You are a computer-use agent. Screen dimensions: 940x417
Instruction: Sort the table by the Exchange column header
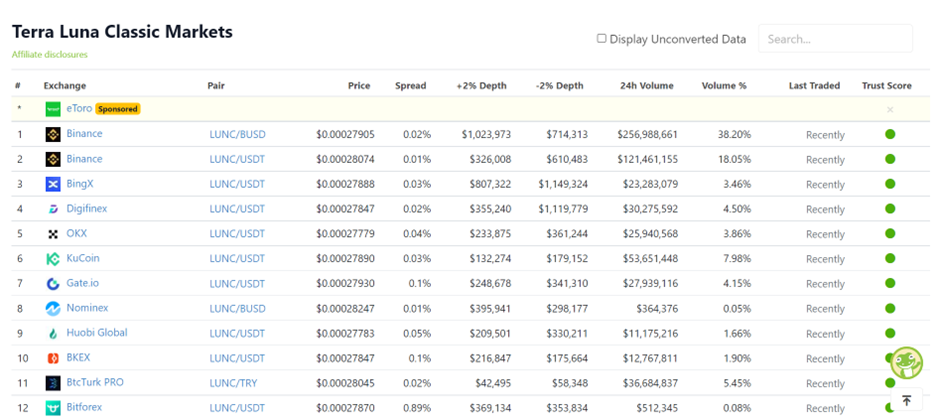pyautogui.click(x=65, y=86)
